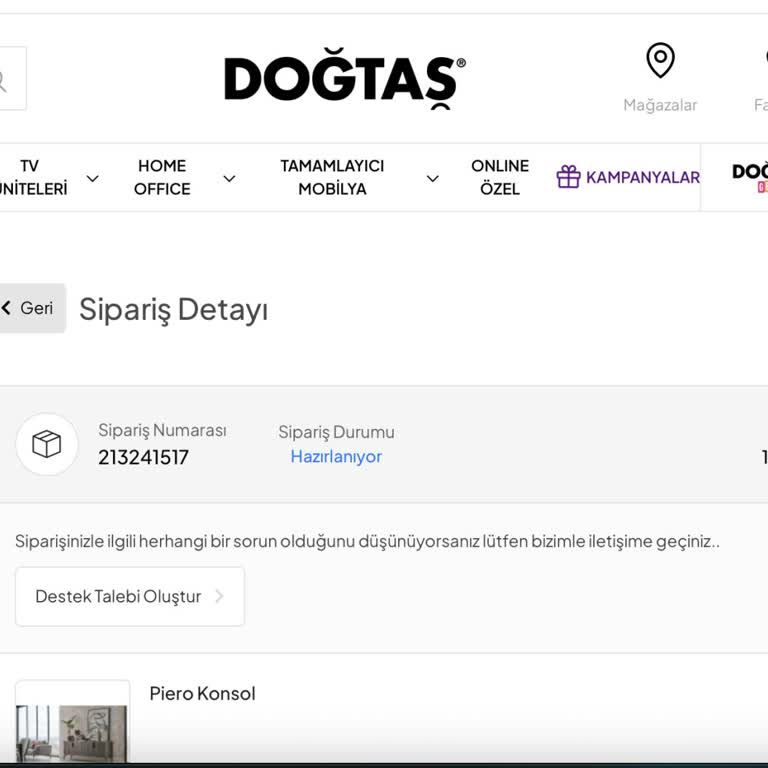The image size is (768, 768).
Task: Click the Sipariş Numarası label
Action: (162, 431)
